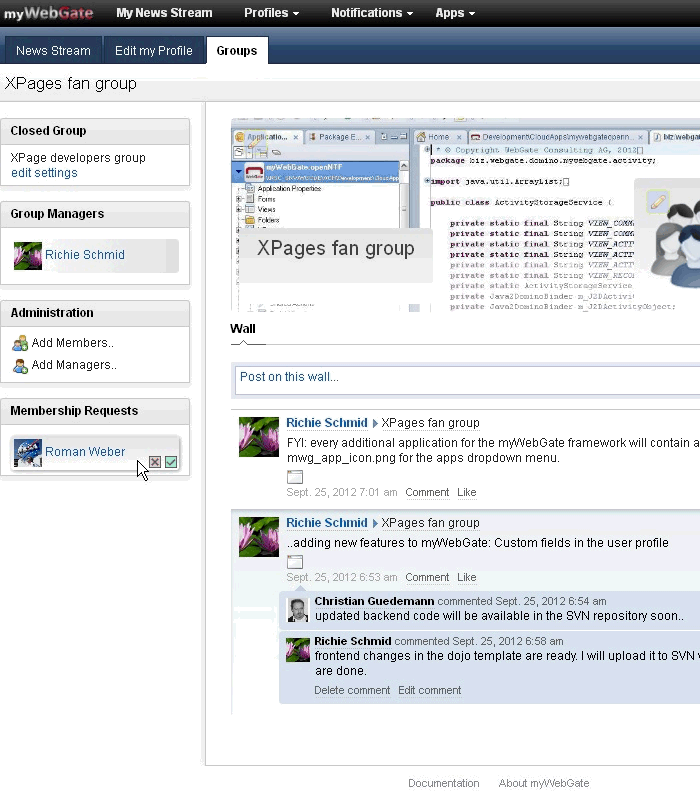Click Richie Schmid's avatar on the 6:53 am post

coord(259,537)
